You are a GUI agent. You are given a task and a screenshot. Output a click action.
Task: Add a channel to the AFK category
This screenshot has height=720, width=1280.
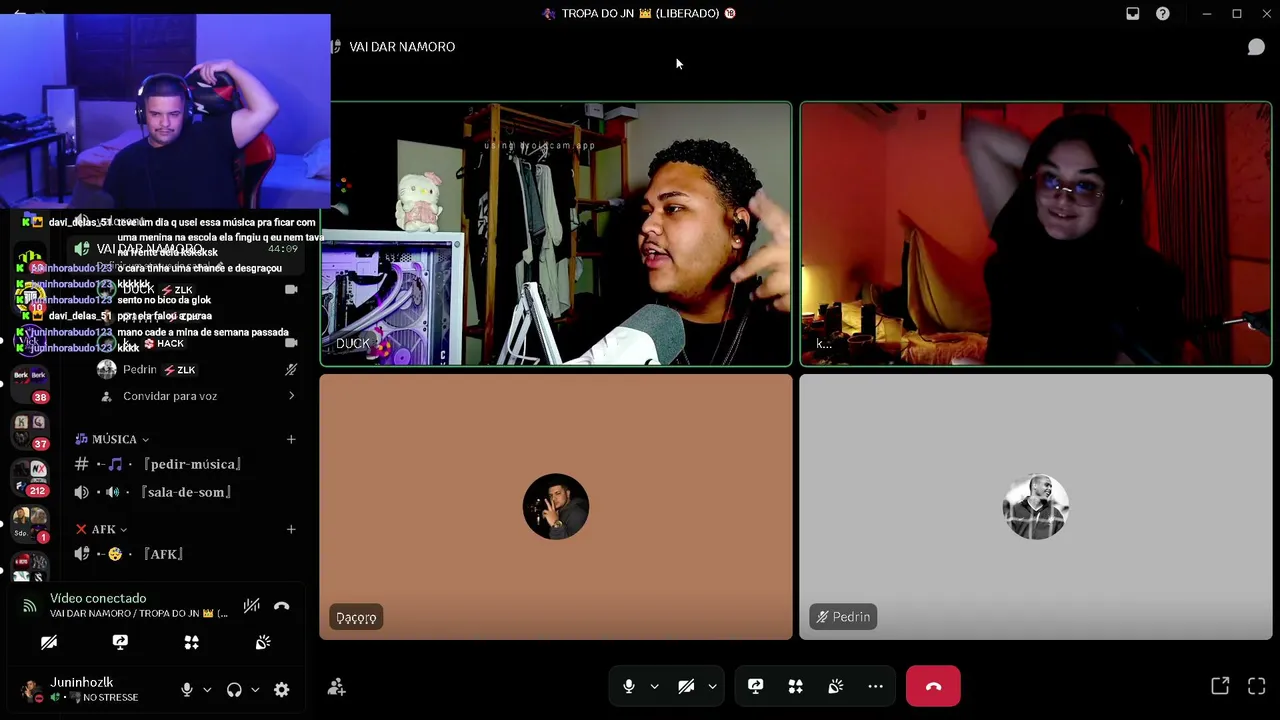click(291, 529)
